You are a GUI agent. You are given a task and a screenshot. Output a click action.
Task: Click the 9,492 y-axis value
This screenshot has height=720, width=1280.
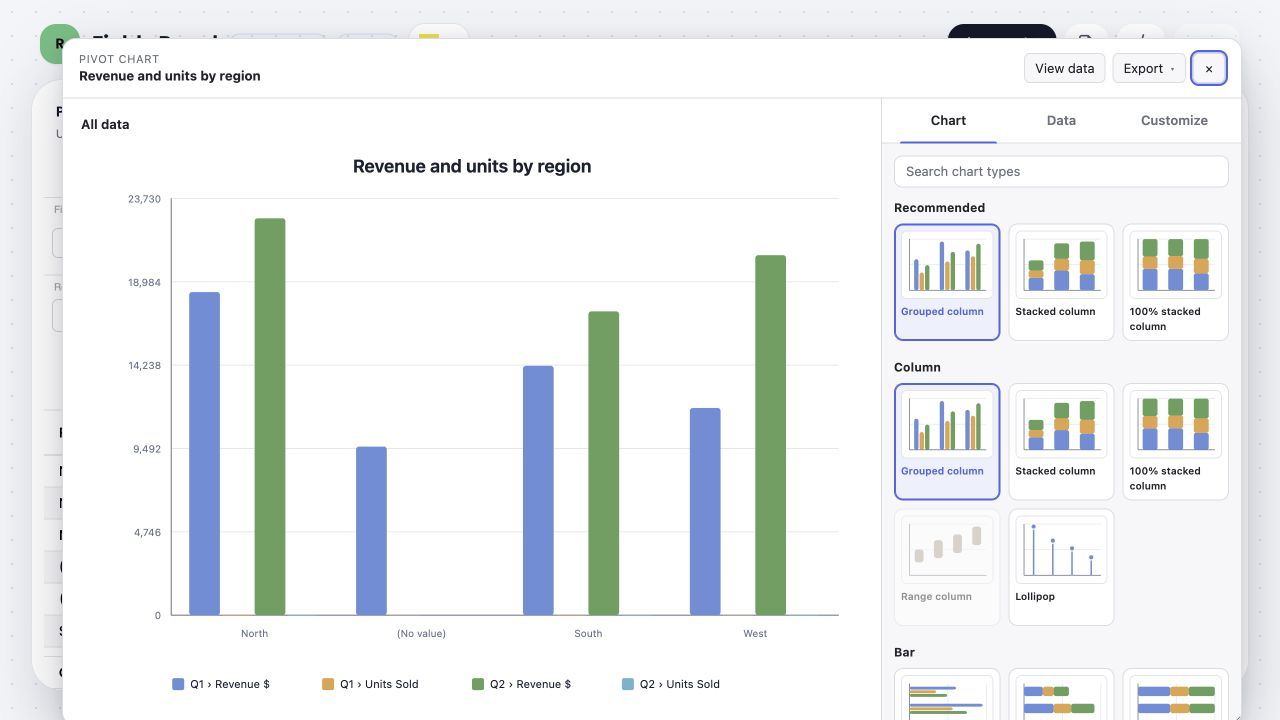coord(147,449)
